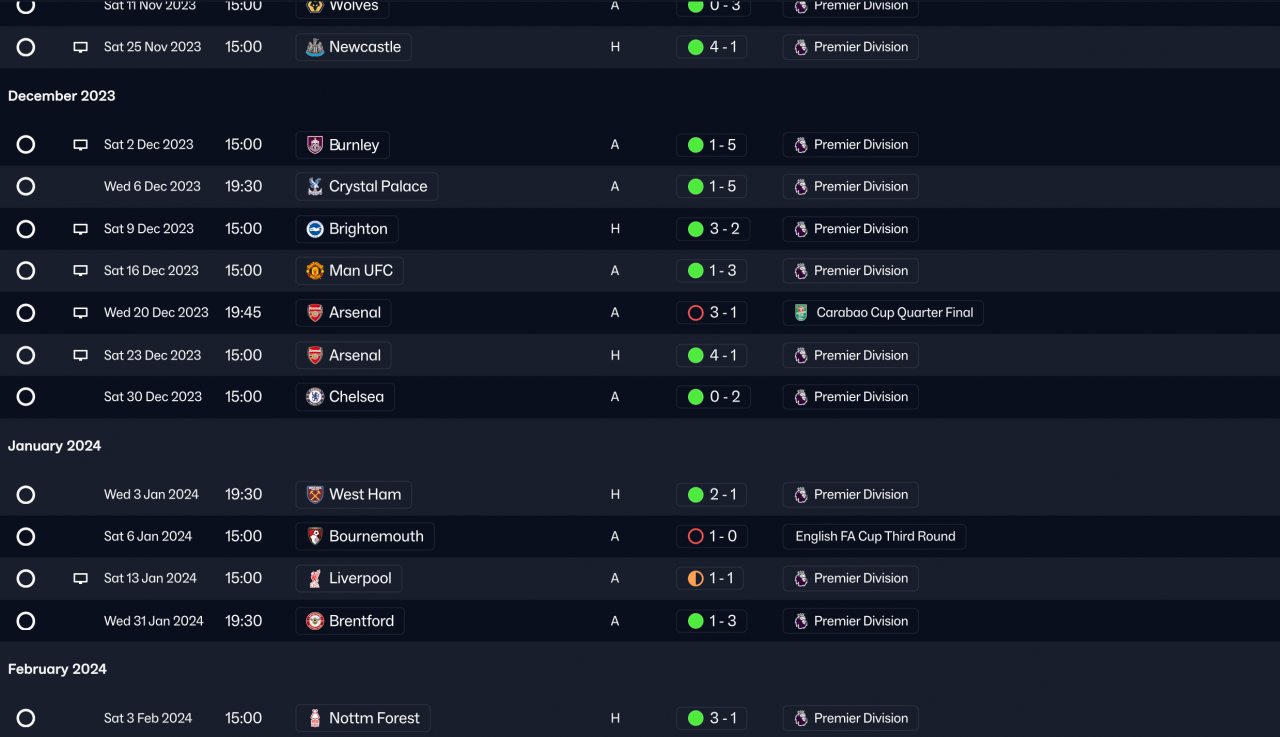Open the 1 - 1 Liverpool draw result
This screenshot has width=1280, height=737.
point(712,578)
